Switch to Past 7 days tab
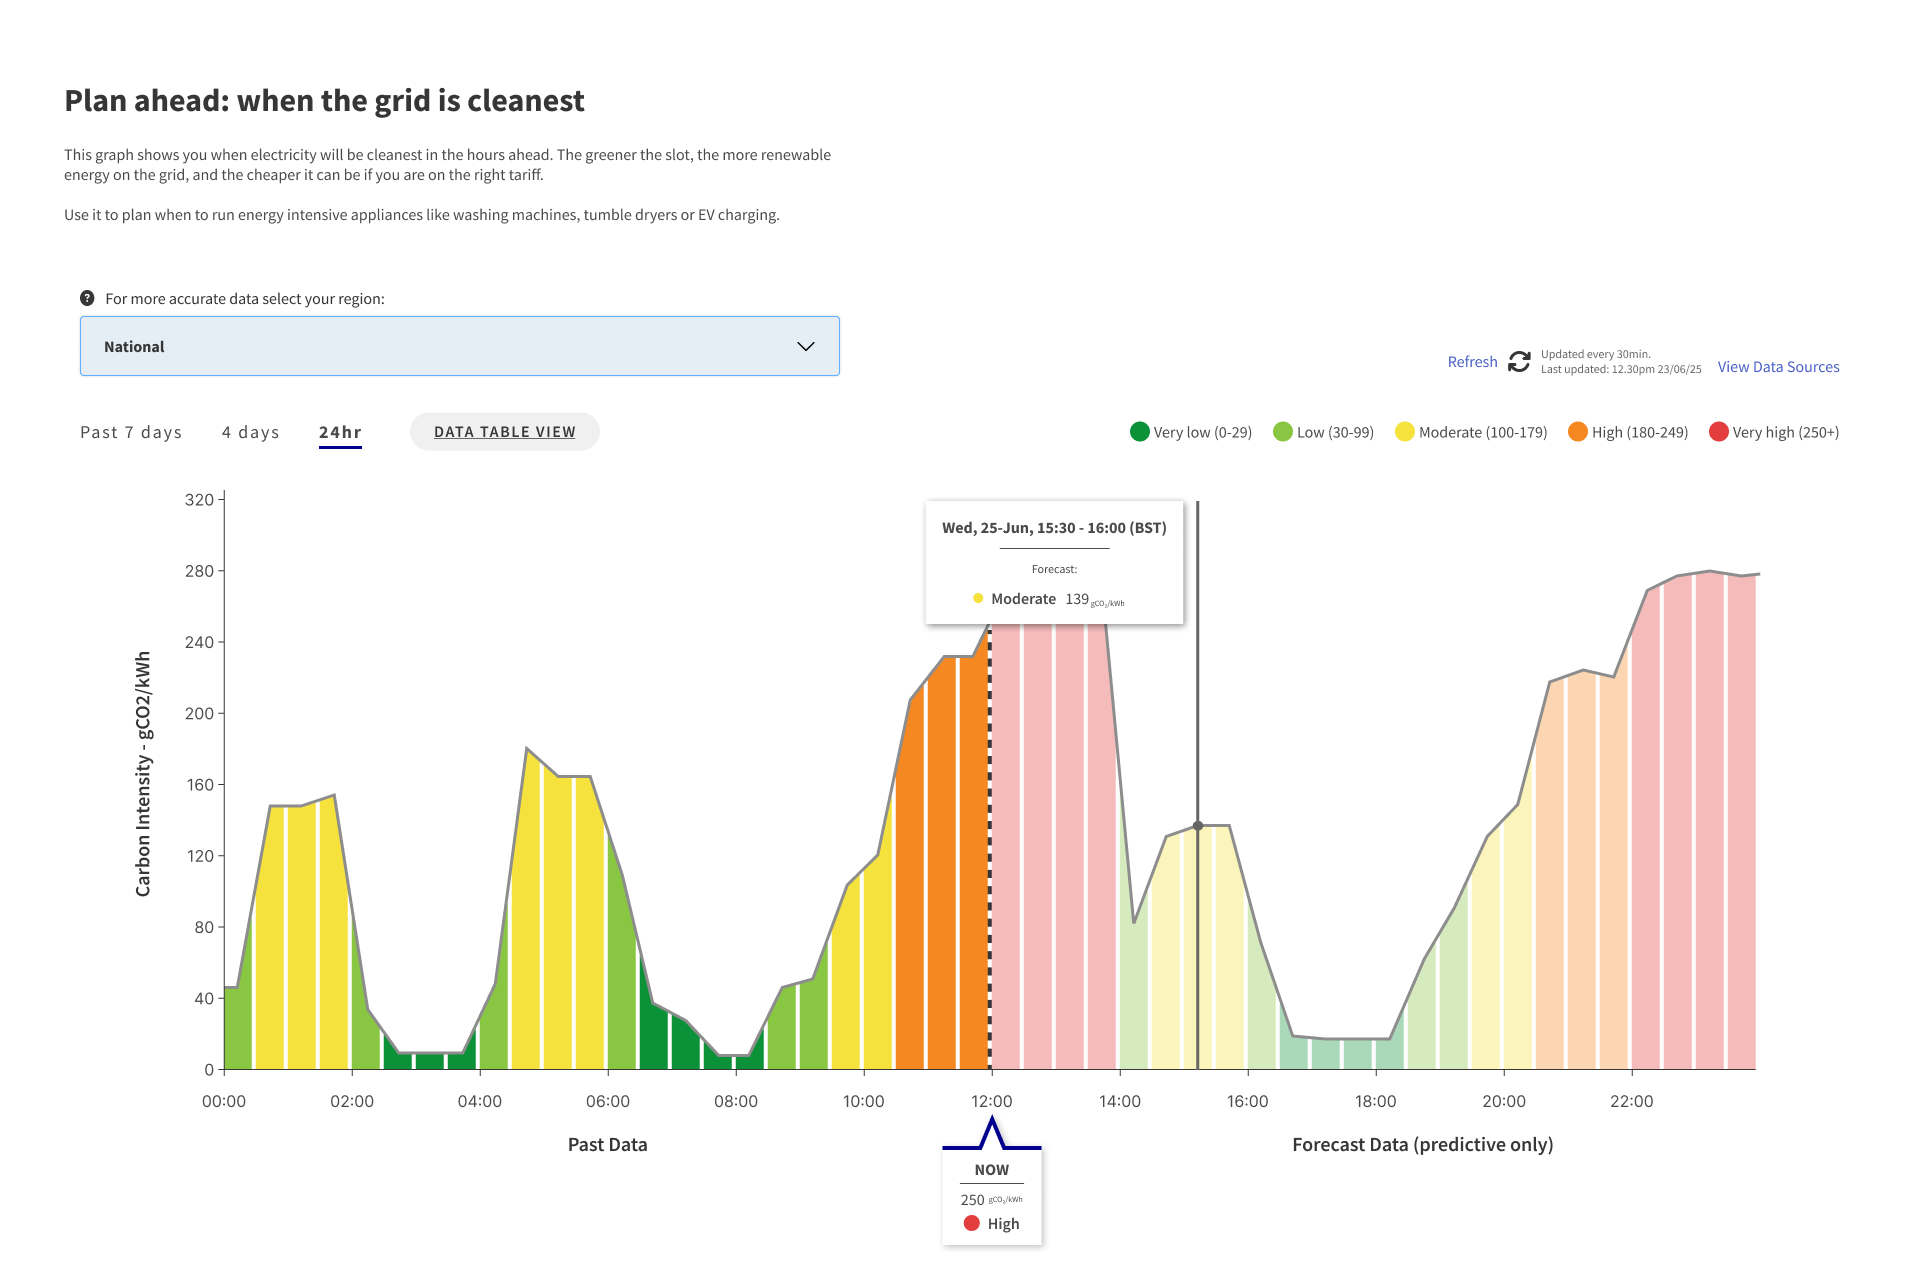The height and width of the screenshot is (1284, 1920). click(131, 432)
